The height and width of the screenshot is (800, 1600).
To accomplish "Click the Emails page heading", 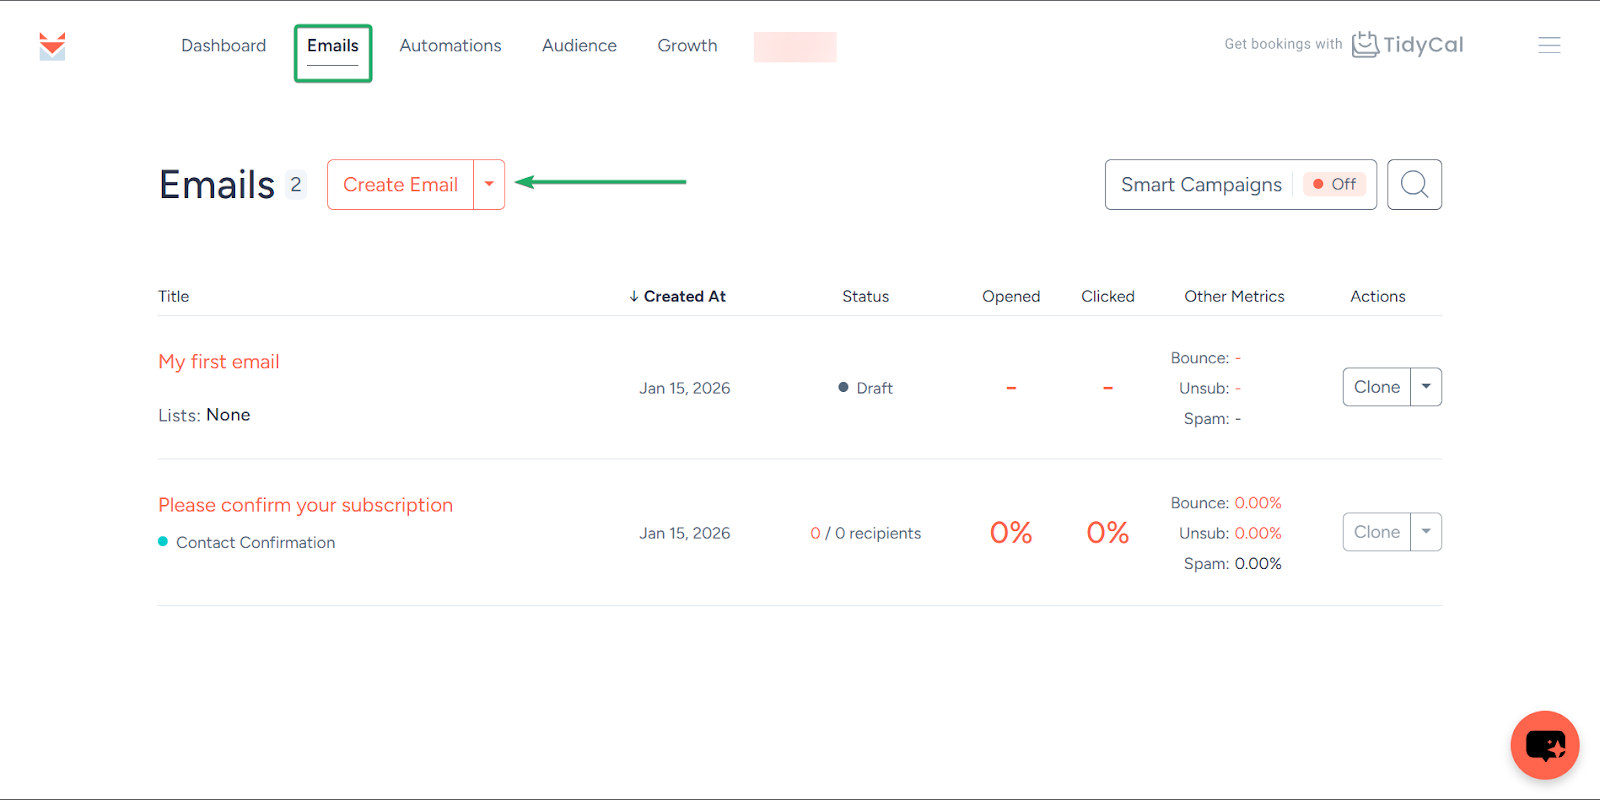I will tap(216, 185).
